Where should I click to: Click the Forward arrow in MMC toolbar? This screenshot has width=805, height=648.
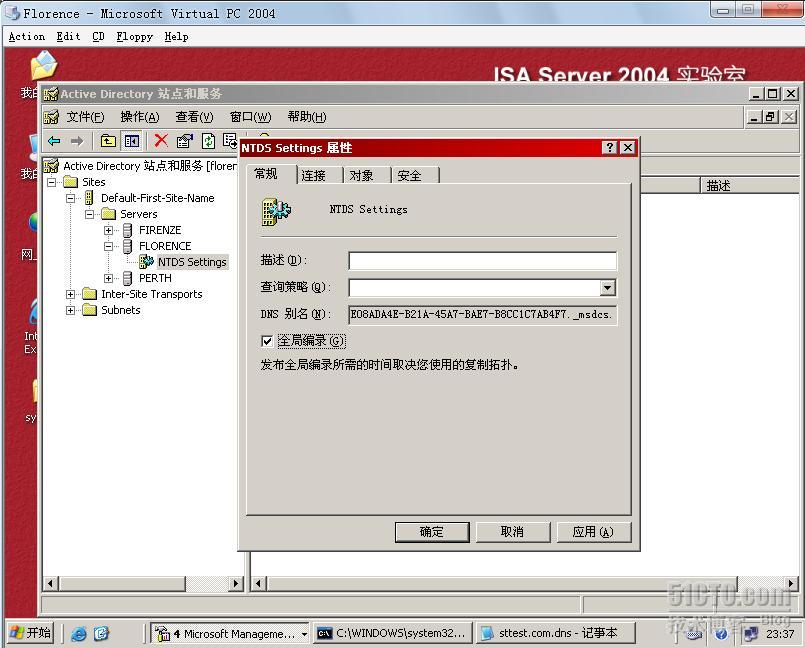click(77, 141)
